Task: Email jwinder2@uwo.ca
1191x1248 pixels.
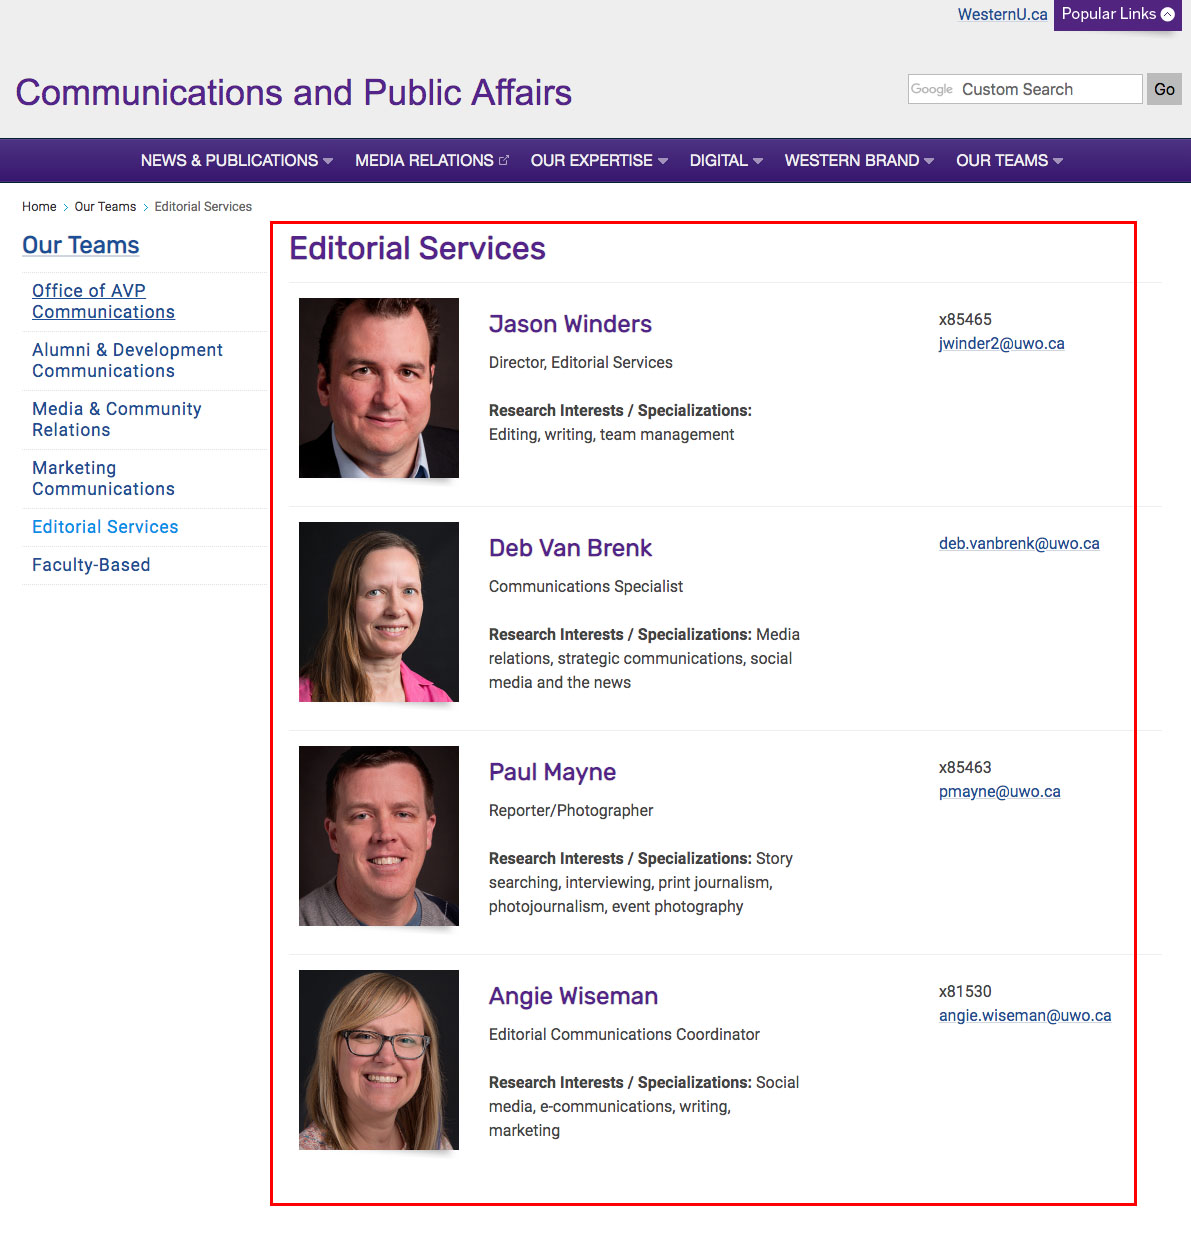Action: pyautogui.click(x=1001, y=343)
